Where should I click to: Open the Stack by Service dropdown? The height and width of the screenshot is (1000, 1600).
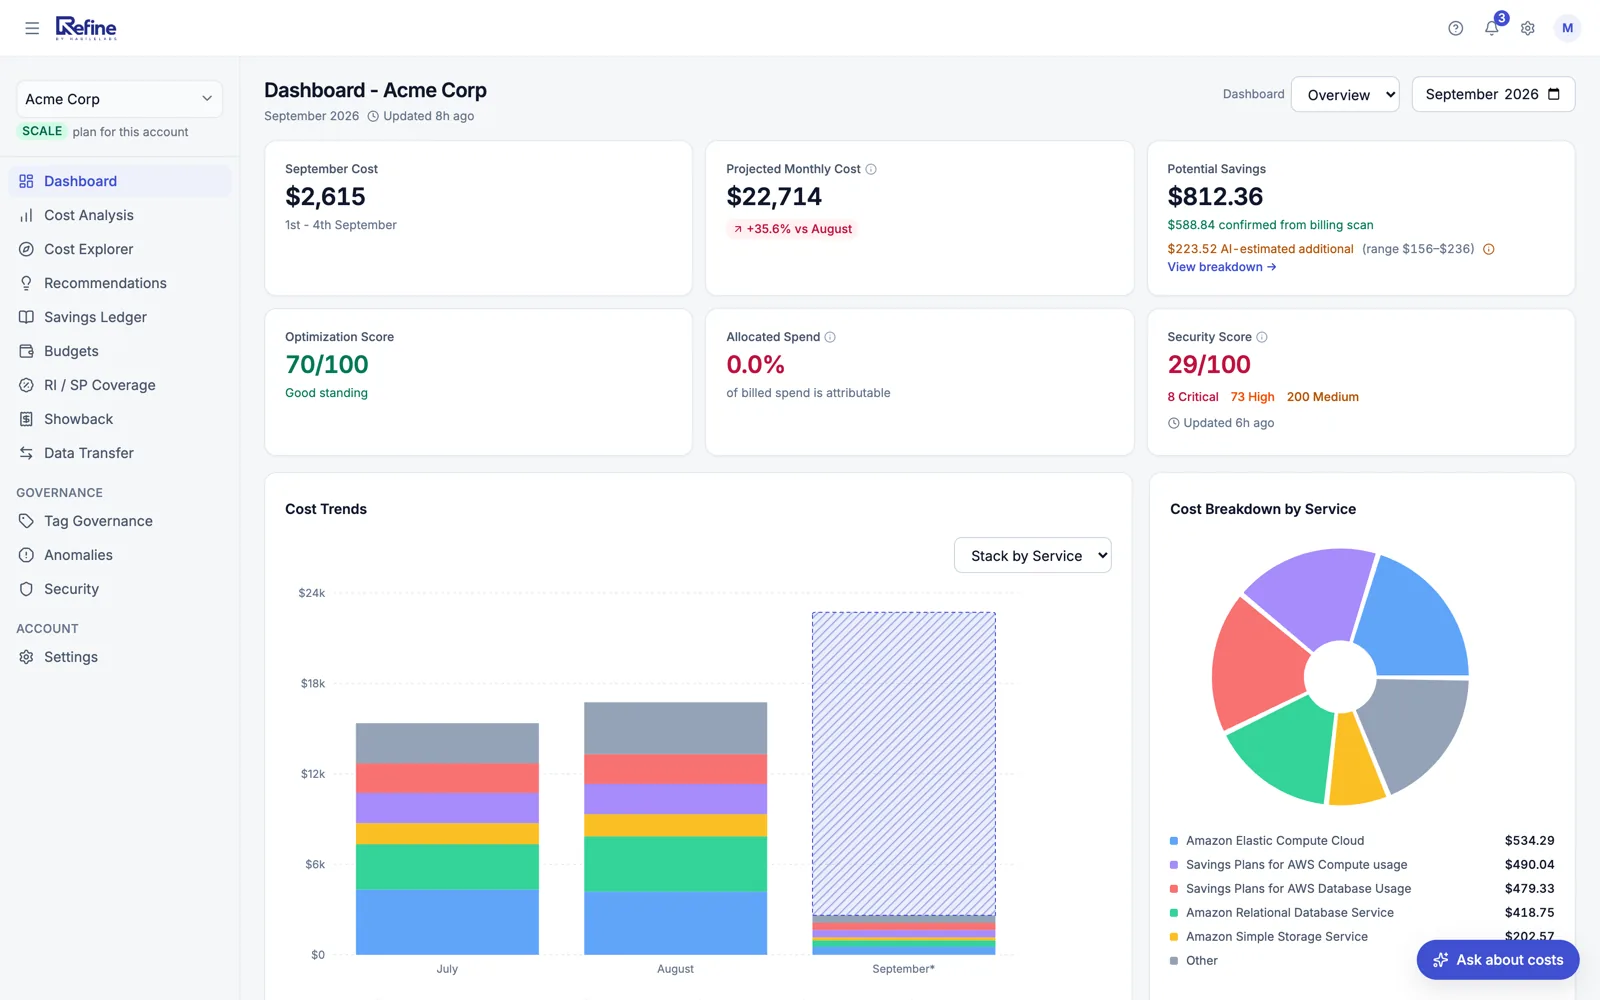1032,556
